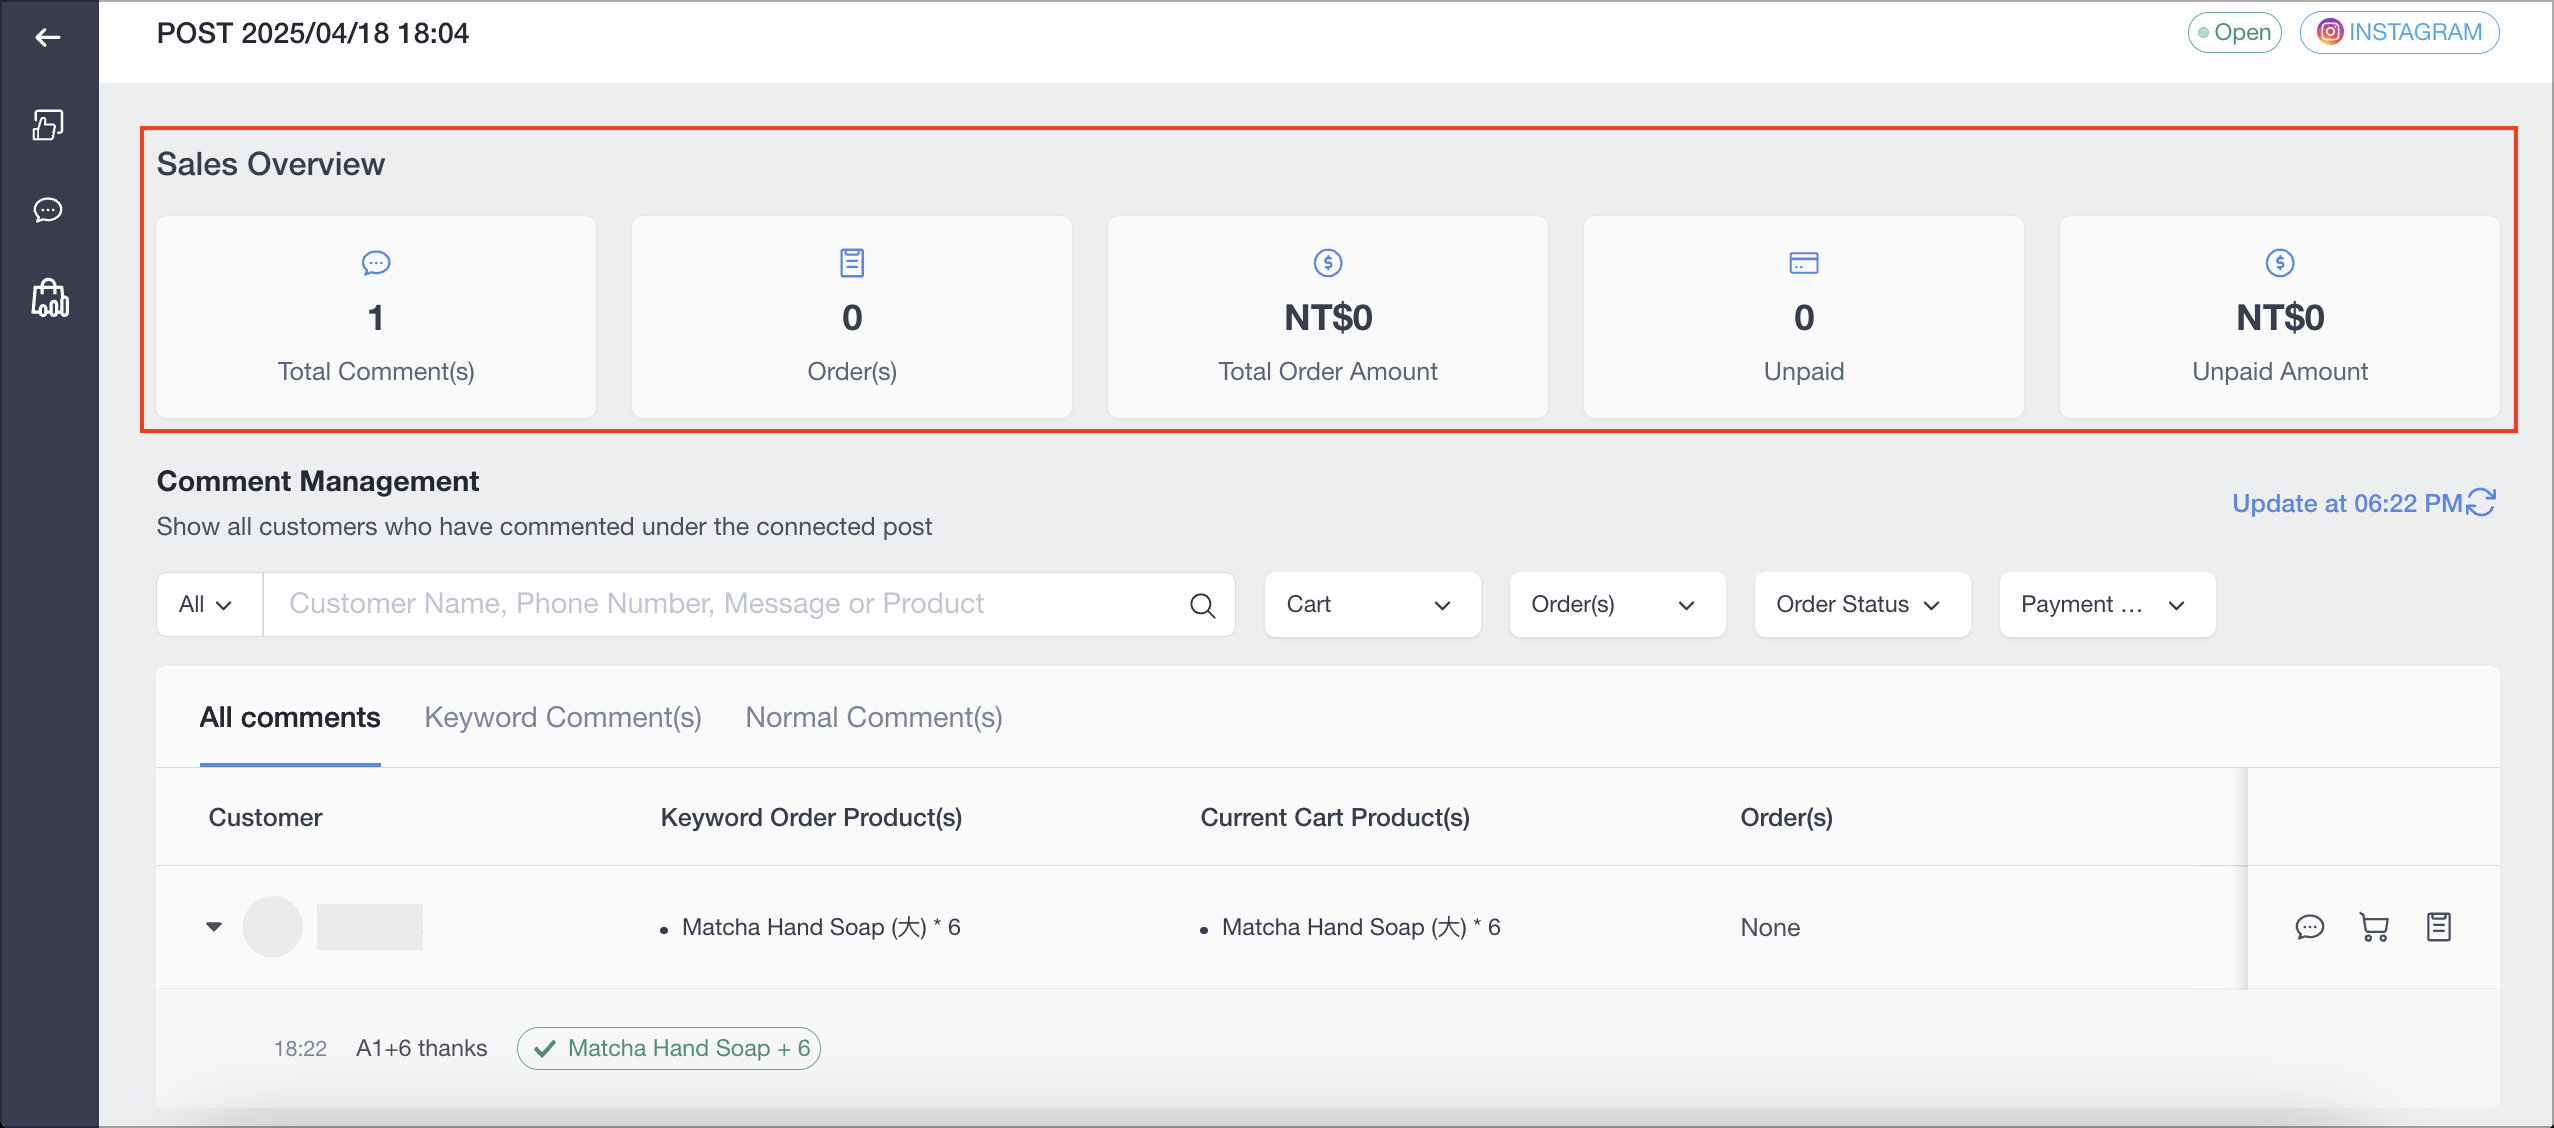This screenshot has height=1128, width=2554.
Task: Collapse the customer row triangle
Action: point(214,927)
